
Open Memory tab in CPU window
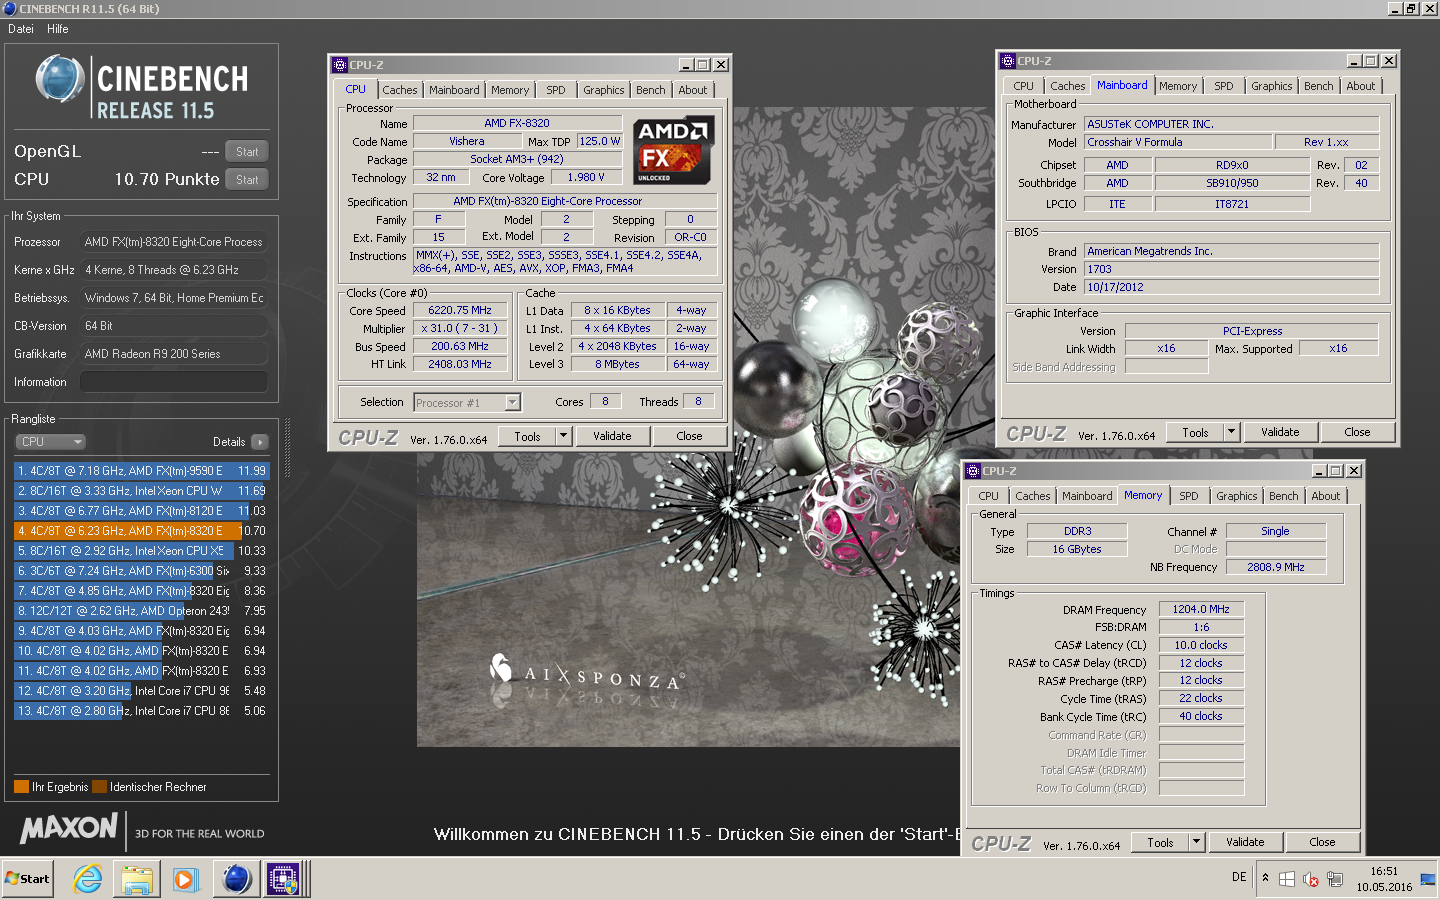510,90
